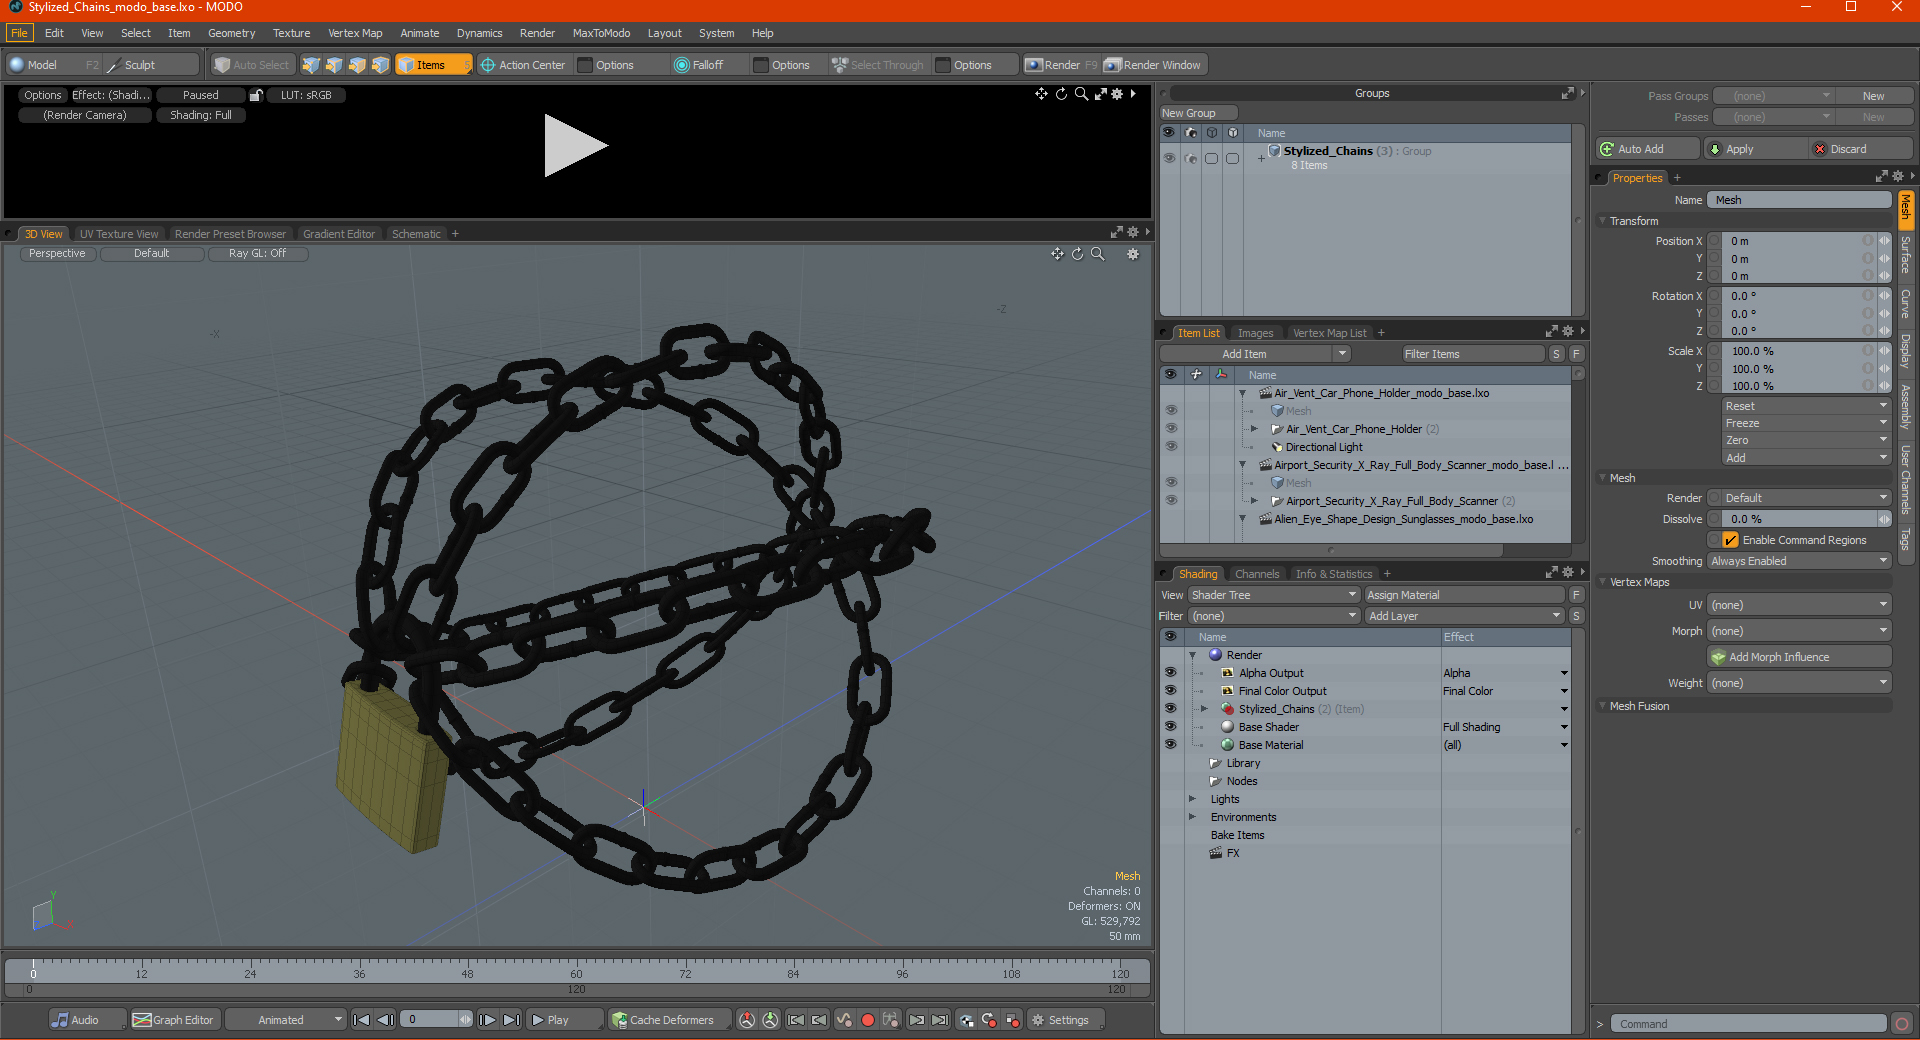
Task: Click the 3D viewport pan move icon
Action: [x=1057, y=254]
